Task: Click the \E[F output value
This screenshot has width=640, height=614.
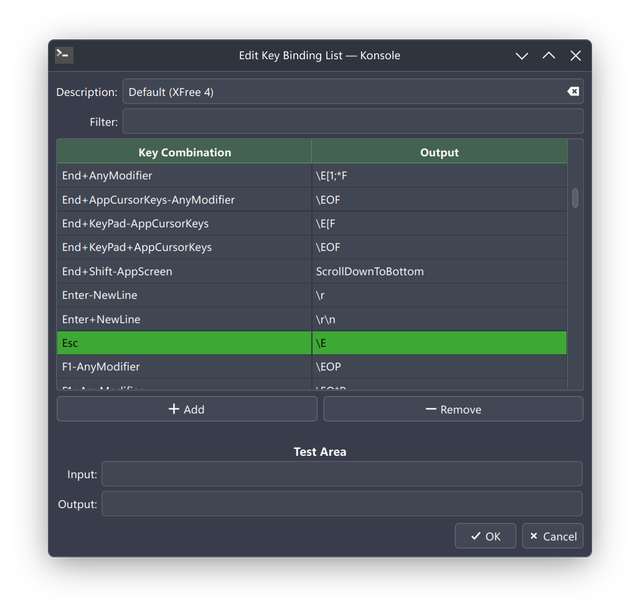Action: [439, 223]
